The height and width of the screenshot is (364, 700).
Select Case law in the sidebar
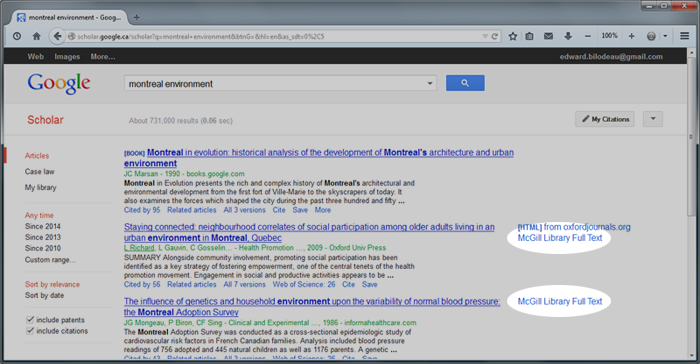tap(39, 172)
